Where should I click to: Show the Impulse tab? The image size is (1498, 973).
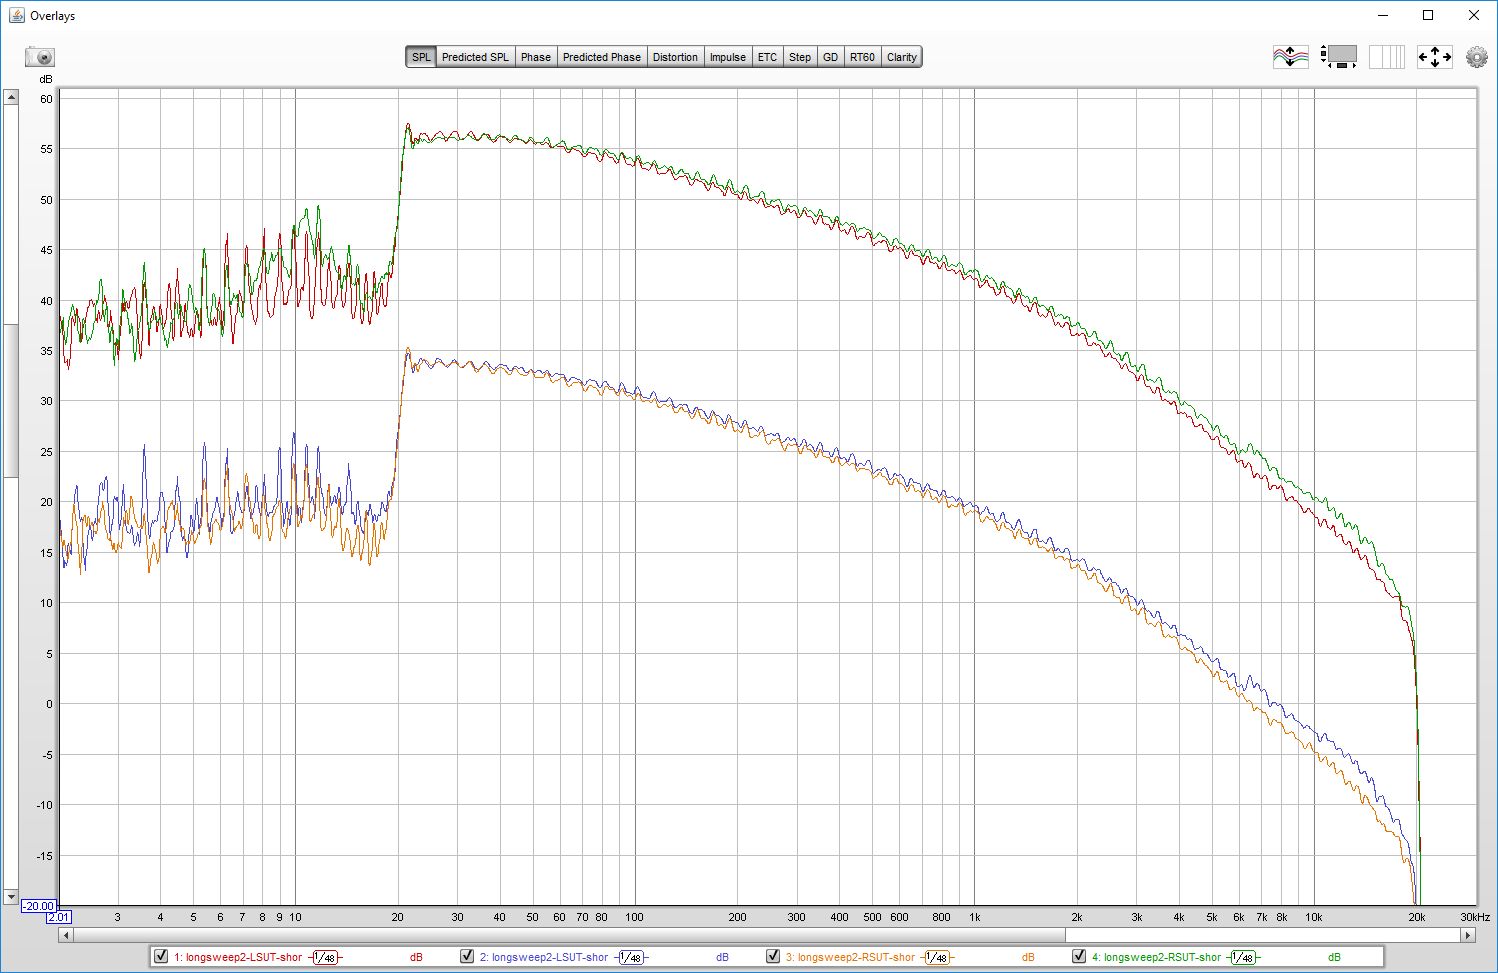(728, 57)
